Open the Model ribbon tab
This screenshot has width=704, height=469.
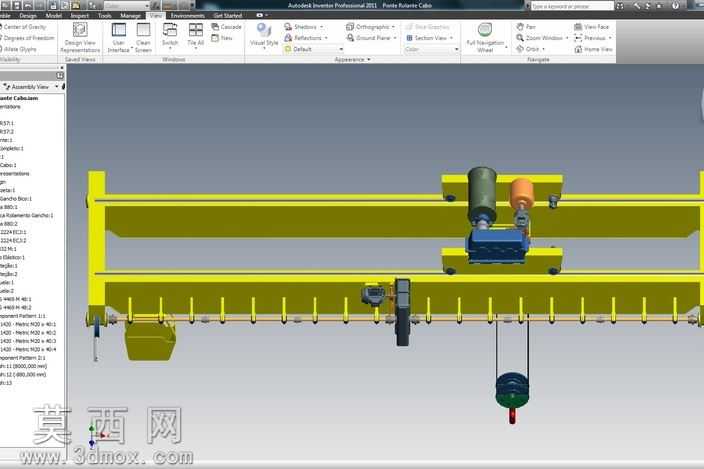[53, 15]
